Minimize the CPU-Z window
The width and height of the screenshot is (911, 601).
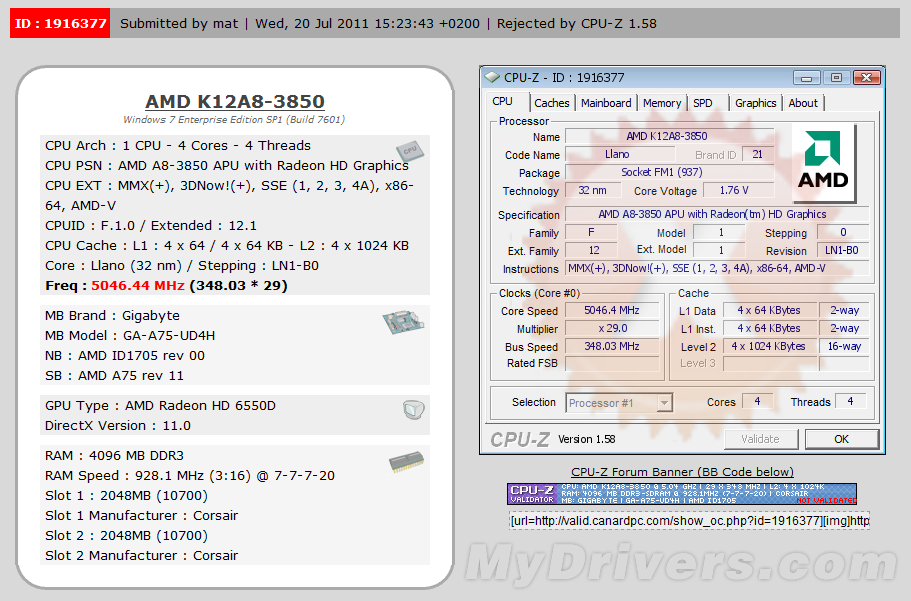point(806,77)
